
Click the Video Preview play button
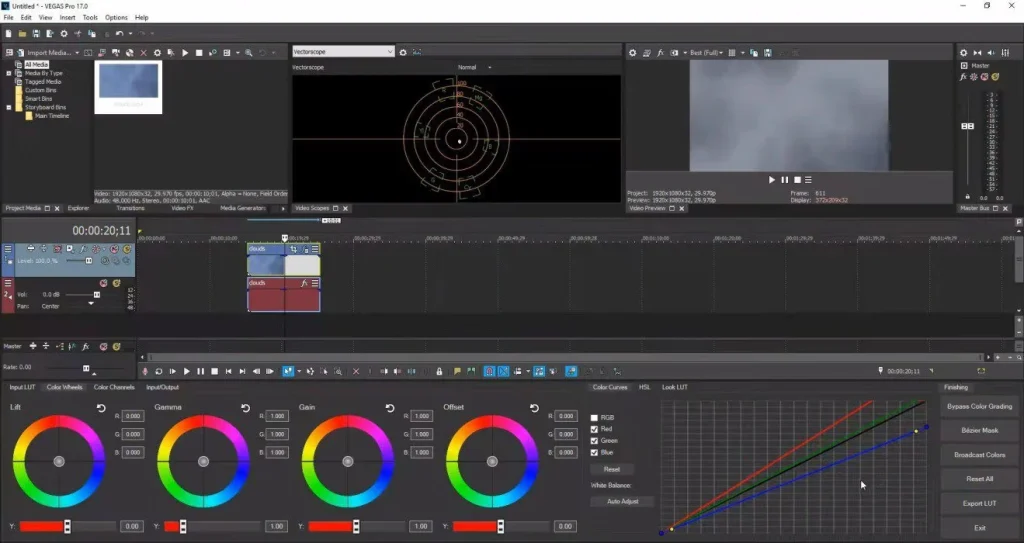tap(772, 180)
